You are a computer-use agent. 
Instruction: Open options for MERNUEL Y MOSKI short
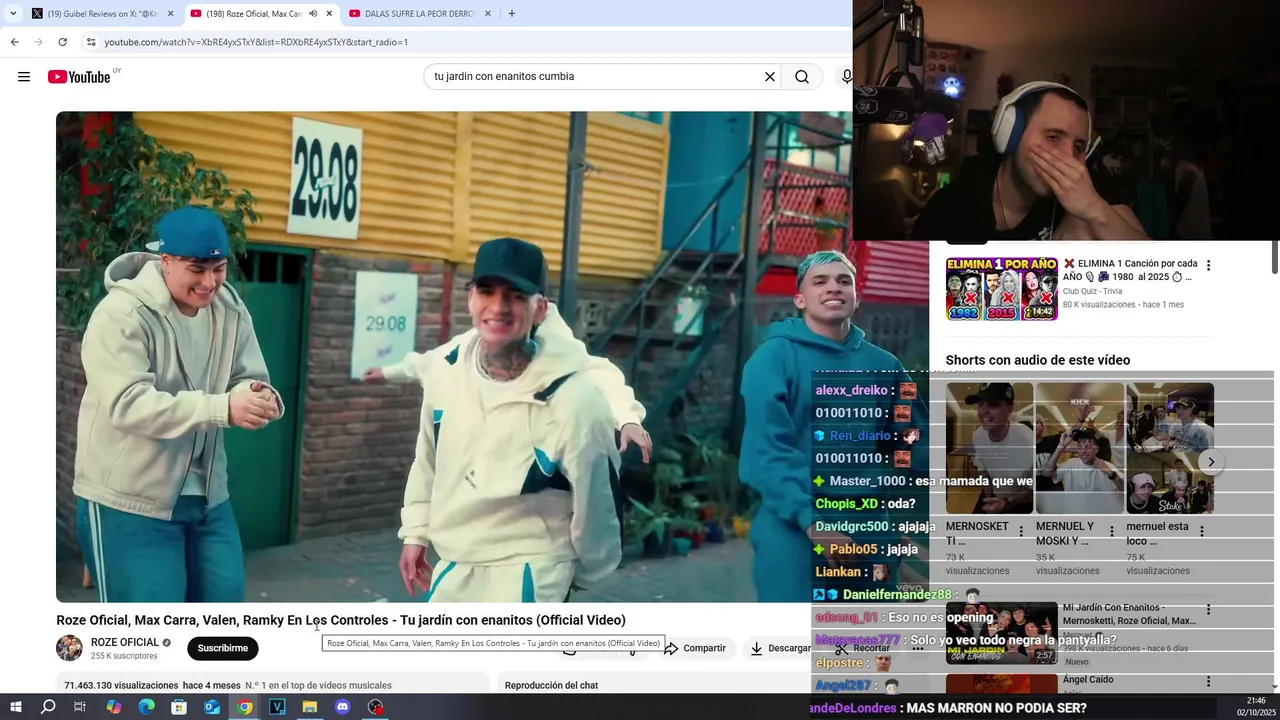coord(1112,532)
